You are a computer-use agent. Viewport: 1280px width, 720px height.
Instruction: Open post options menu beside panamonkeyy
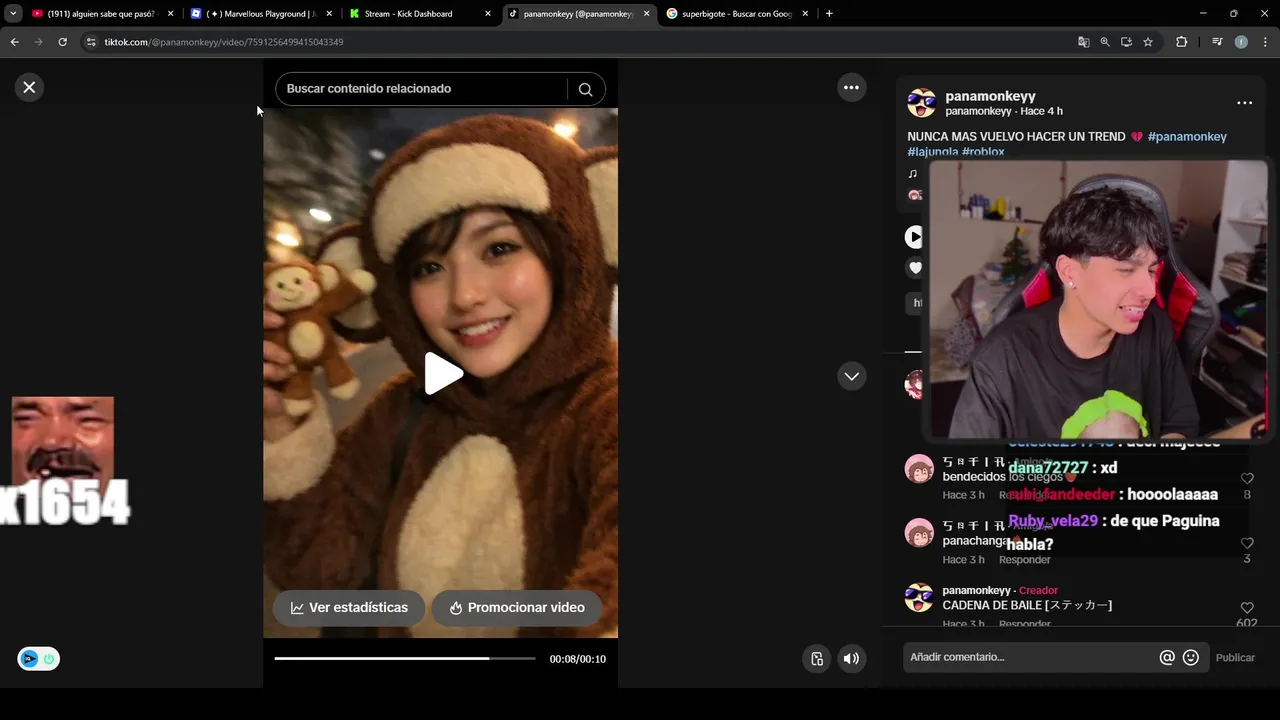pos(1244,103)
